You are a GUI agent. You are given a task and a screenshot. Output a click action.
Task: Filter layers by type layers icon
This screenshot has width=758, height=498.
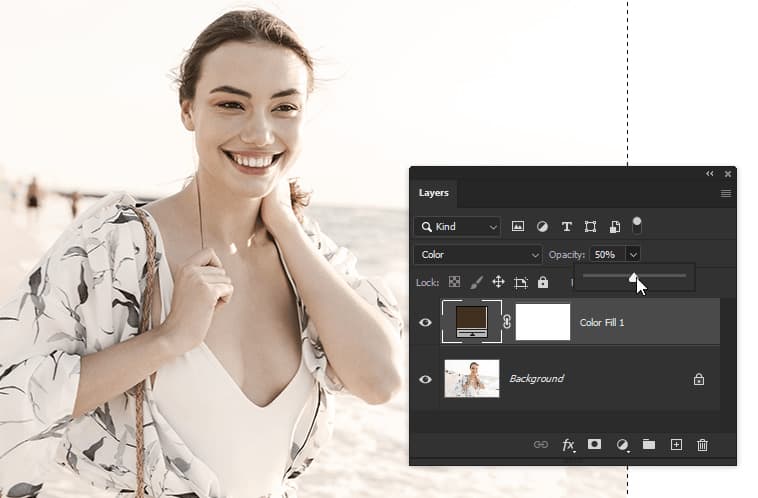tap(566, 227)
